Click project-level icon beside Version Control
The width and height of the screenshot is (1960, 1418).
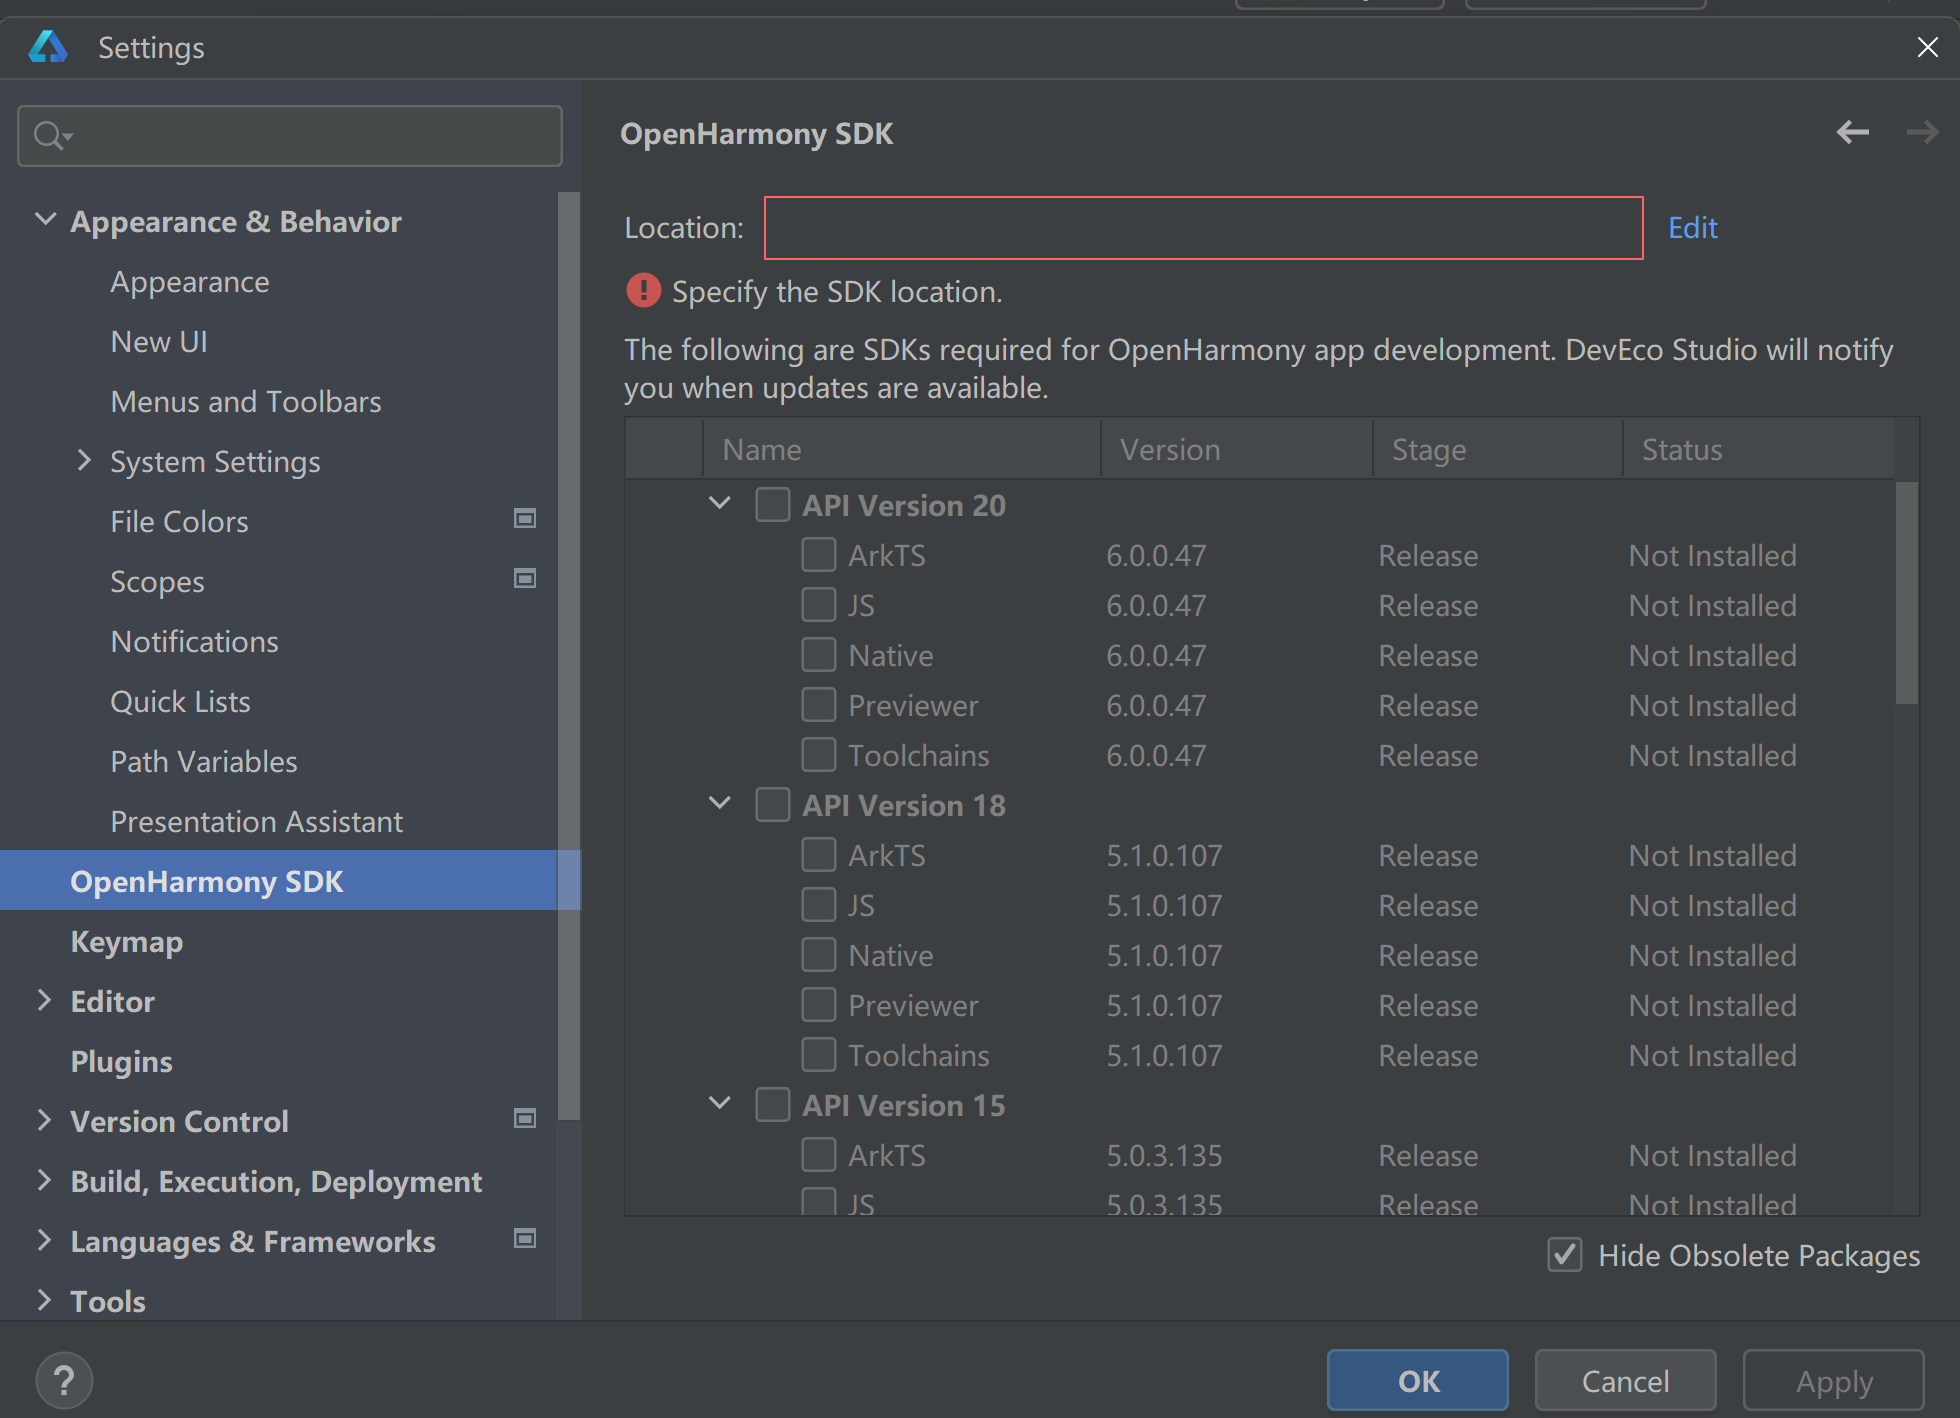[524, 1118]
